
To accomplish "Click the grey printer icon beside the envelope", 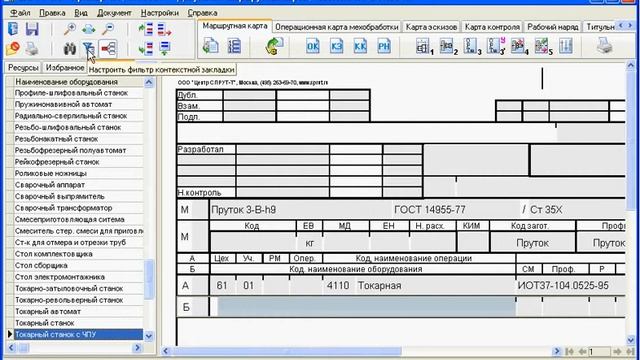I will tap(32, 49).
